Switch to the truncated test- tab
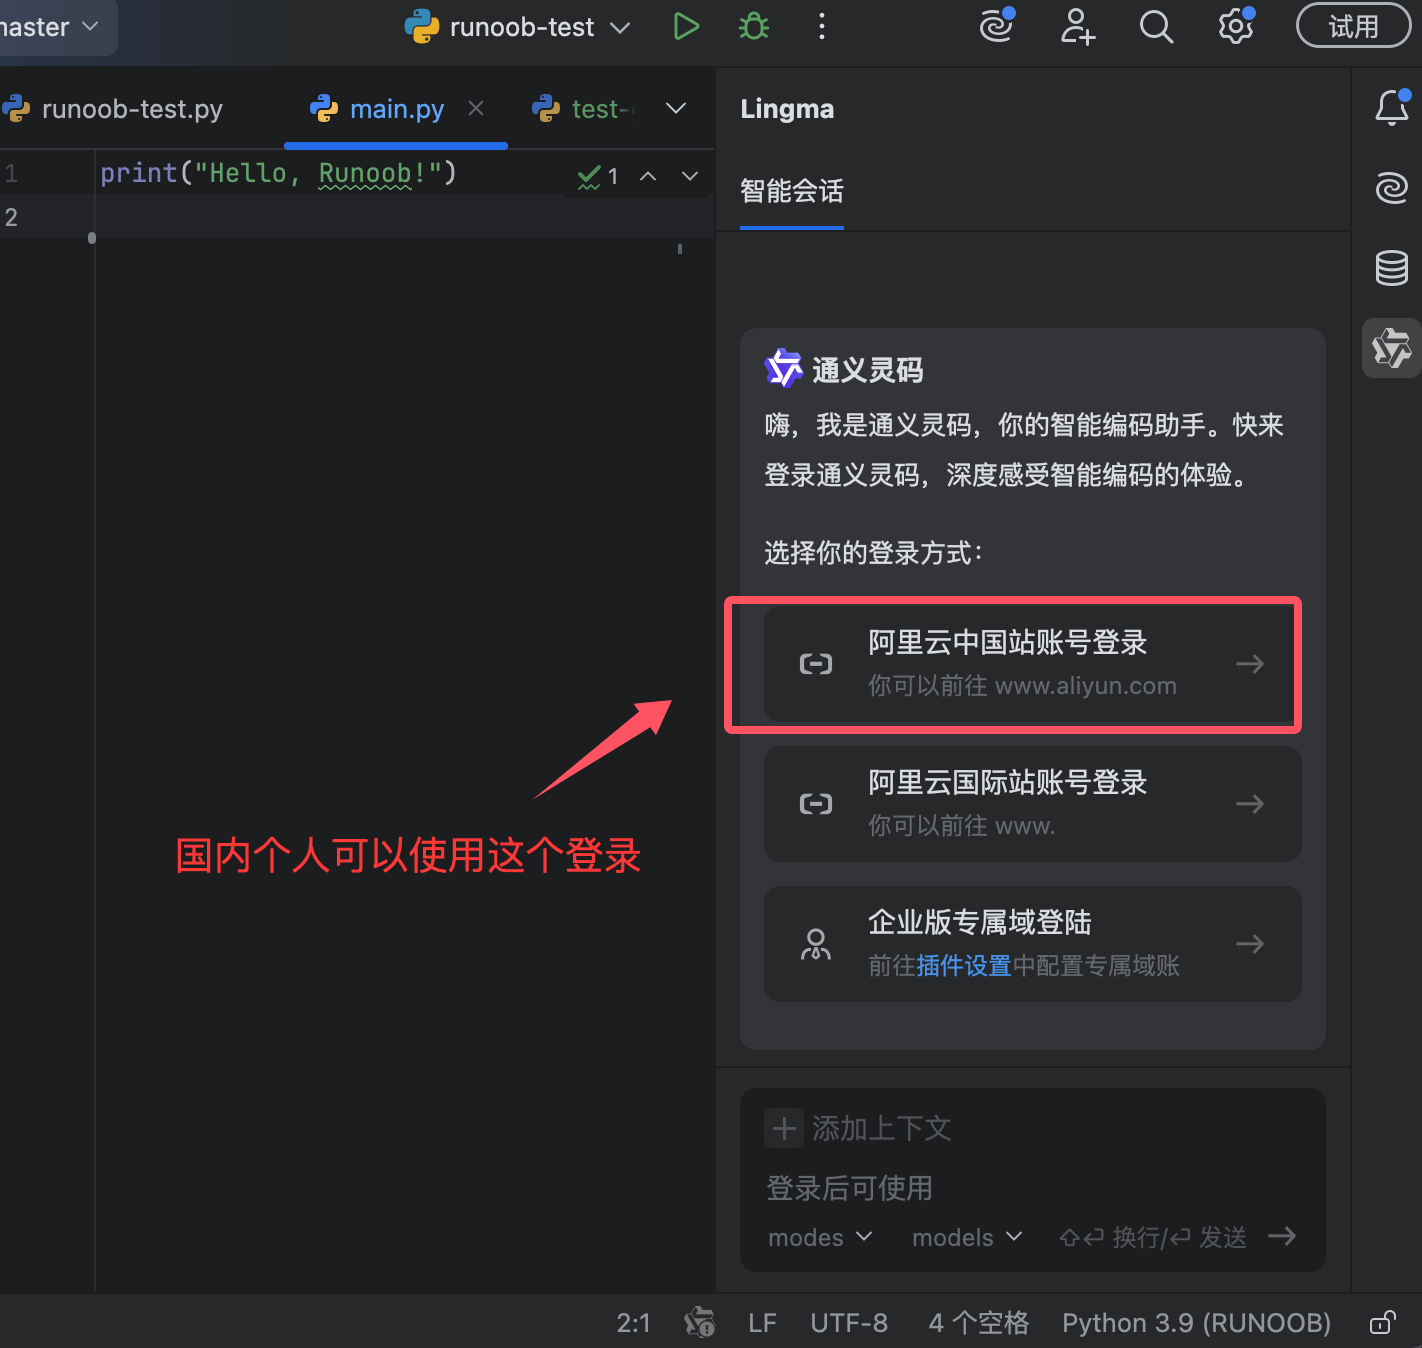This screenshot has width=1422, height=1348. tap(585, 109)
